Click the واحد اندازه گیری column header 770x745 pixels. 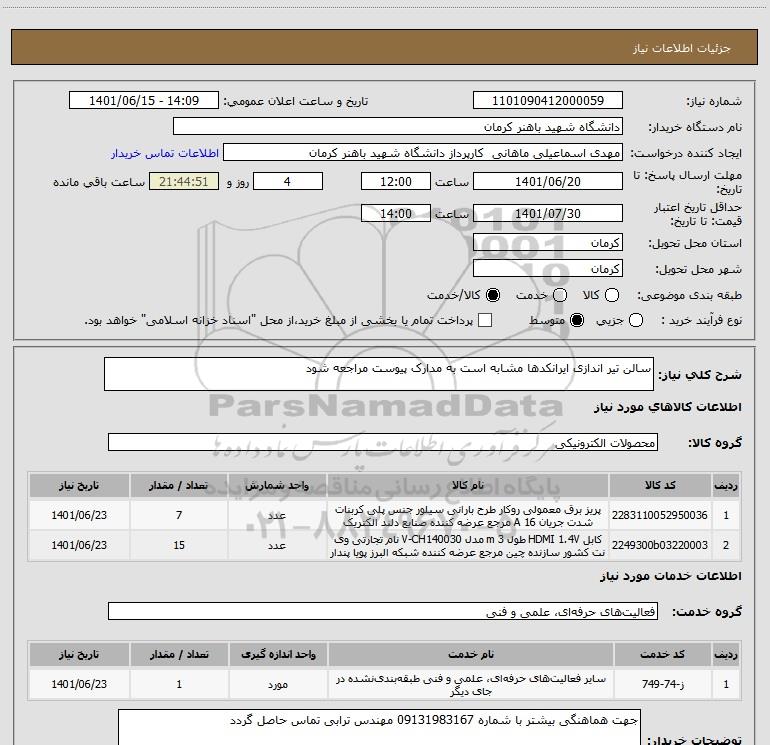[x=278, y=655]
